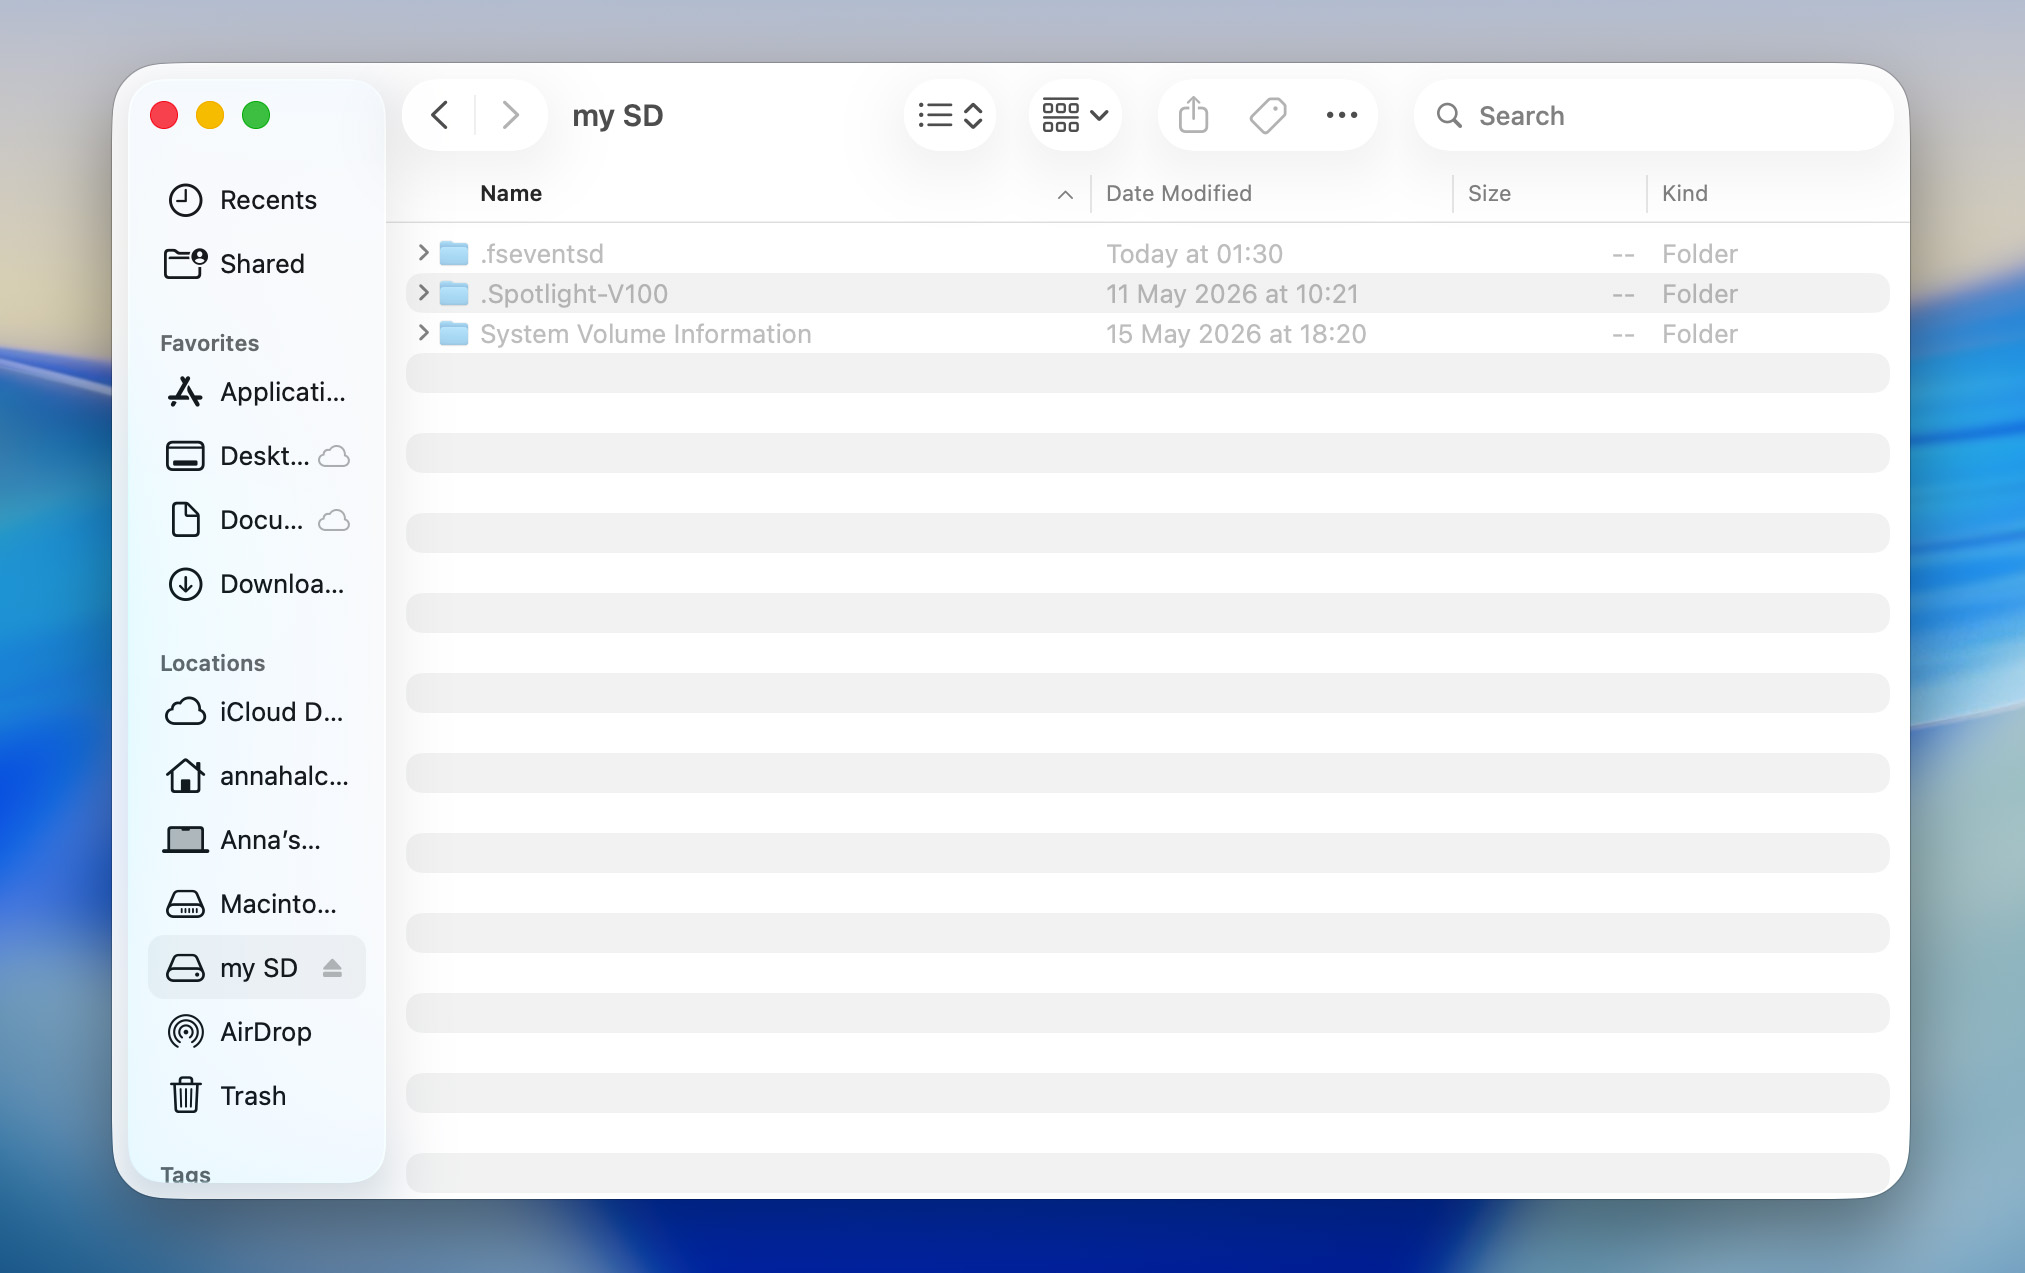This screenshot has width=2025, height=1273.
Task: Expand the .Spotlight-V100 folder
Action: pos(423,293)
